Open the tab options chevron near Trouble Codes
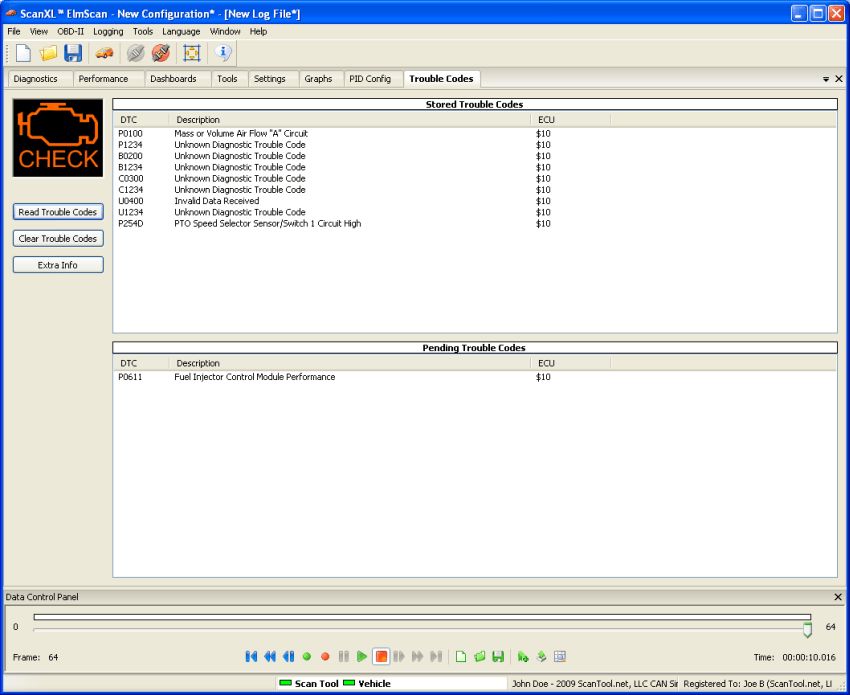The height and width of the screenshot is (695, 850). coord(825,78)
